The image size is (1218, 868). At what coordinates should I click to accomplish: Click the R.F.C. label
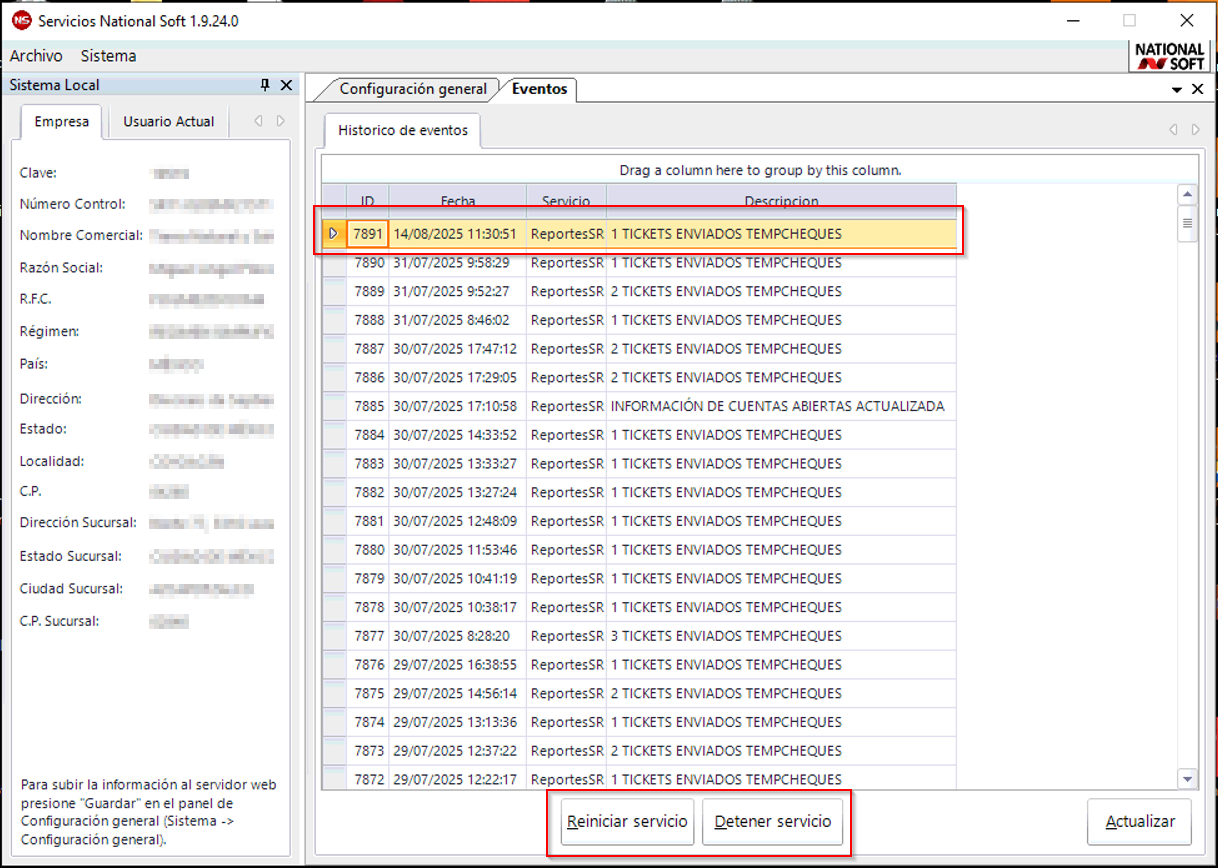(x=35, y=299)
